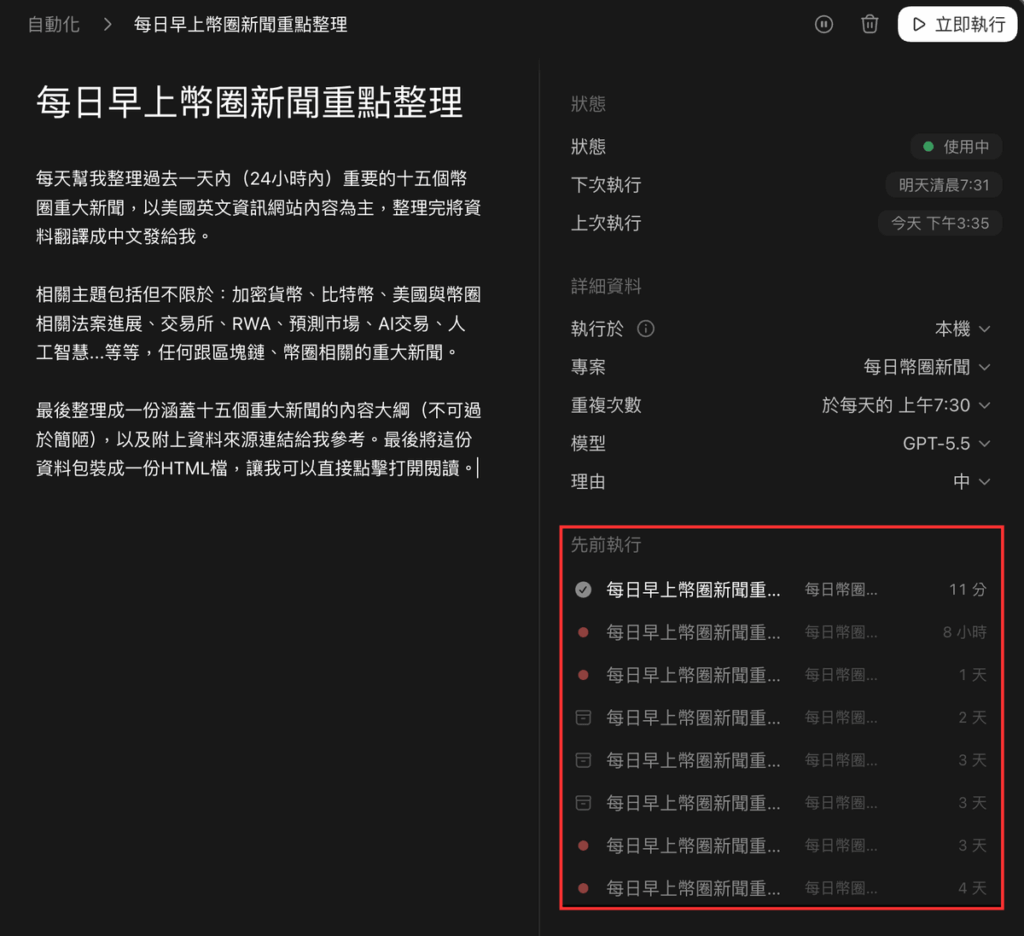Click the 使用中 status badge
This screenshot has height=936, width=1024.
pyautogui.click(x=956, y=147)
